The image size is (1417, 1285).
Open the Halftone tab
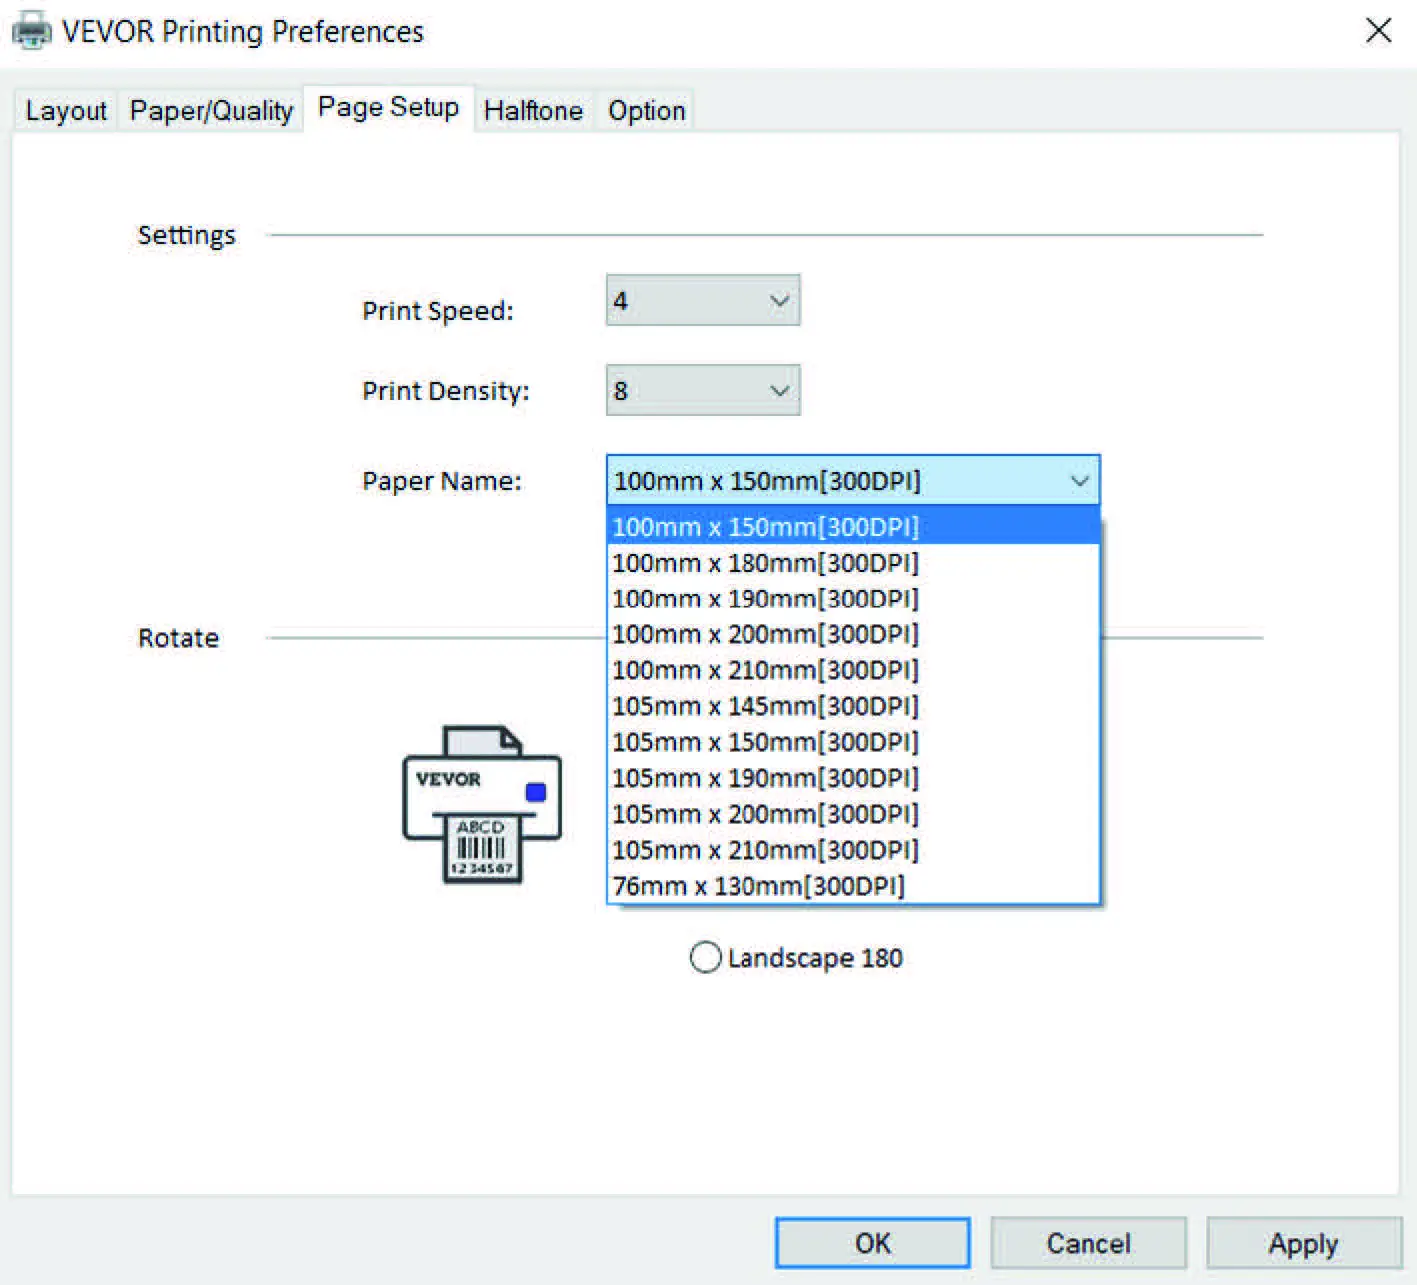(x=533, y=110)
